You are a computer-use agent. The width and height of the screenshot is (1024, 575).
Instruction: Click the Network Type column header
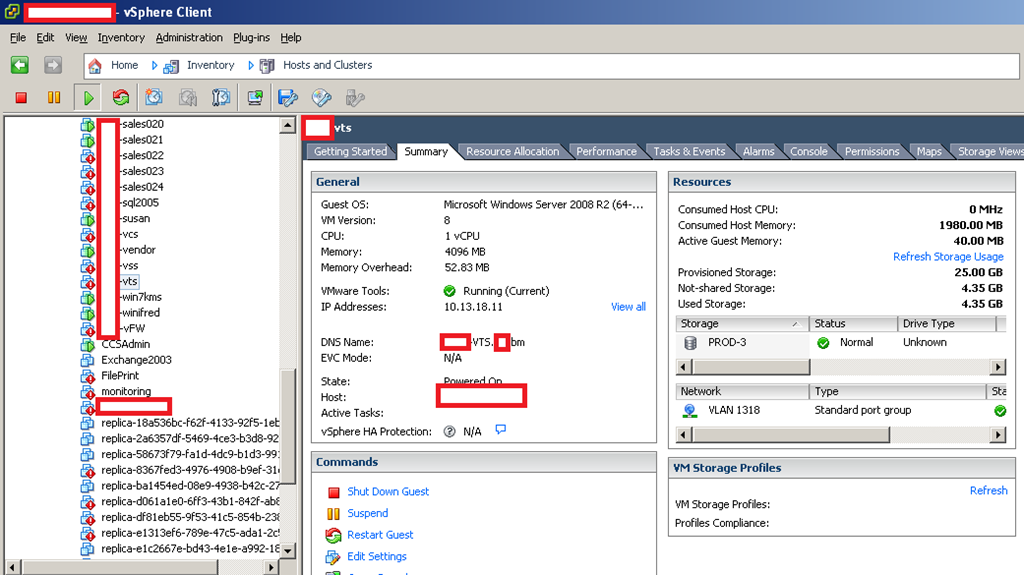(896, 391)
